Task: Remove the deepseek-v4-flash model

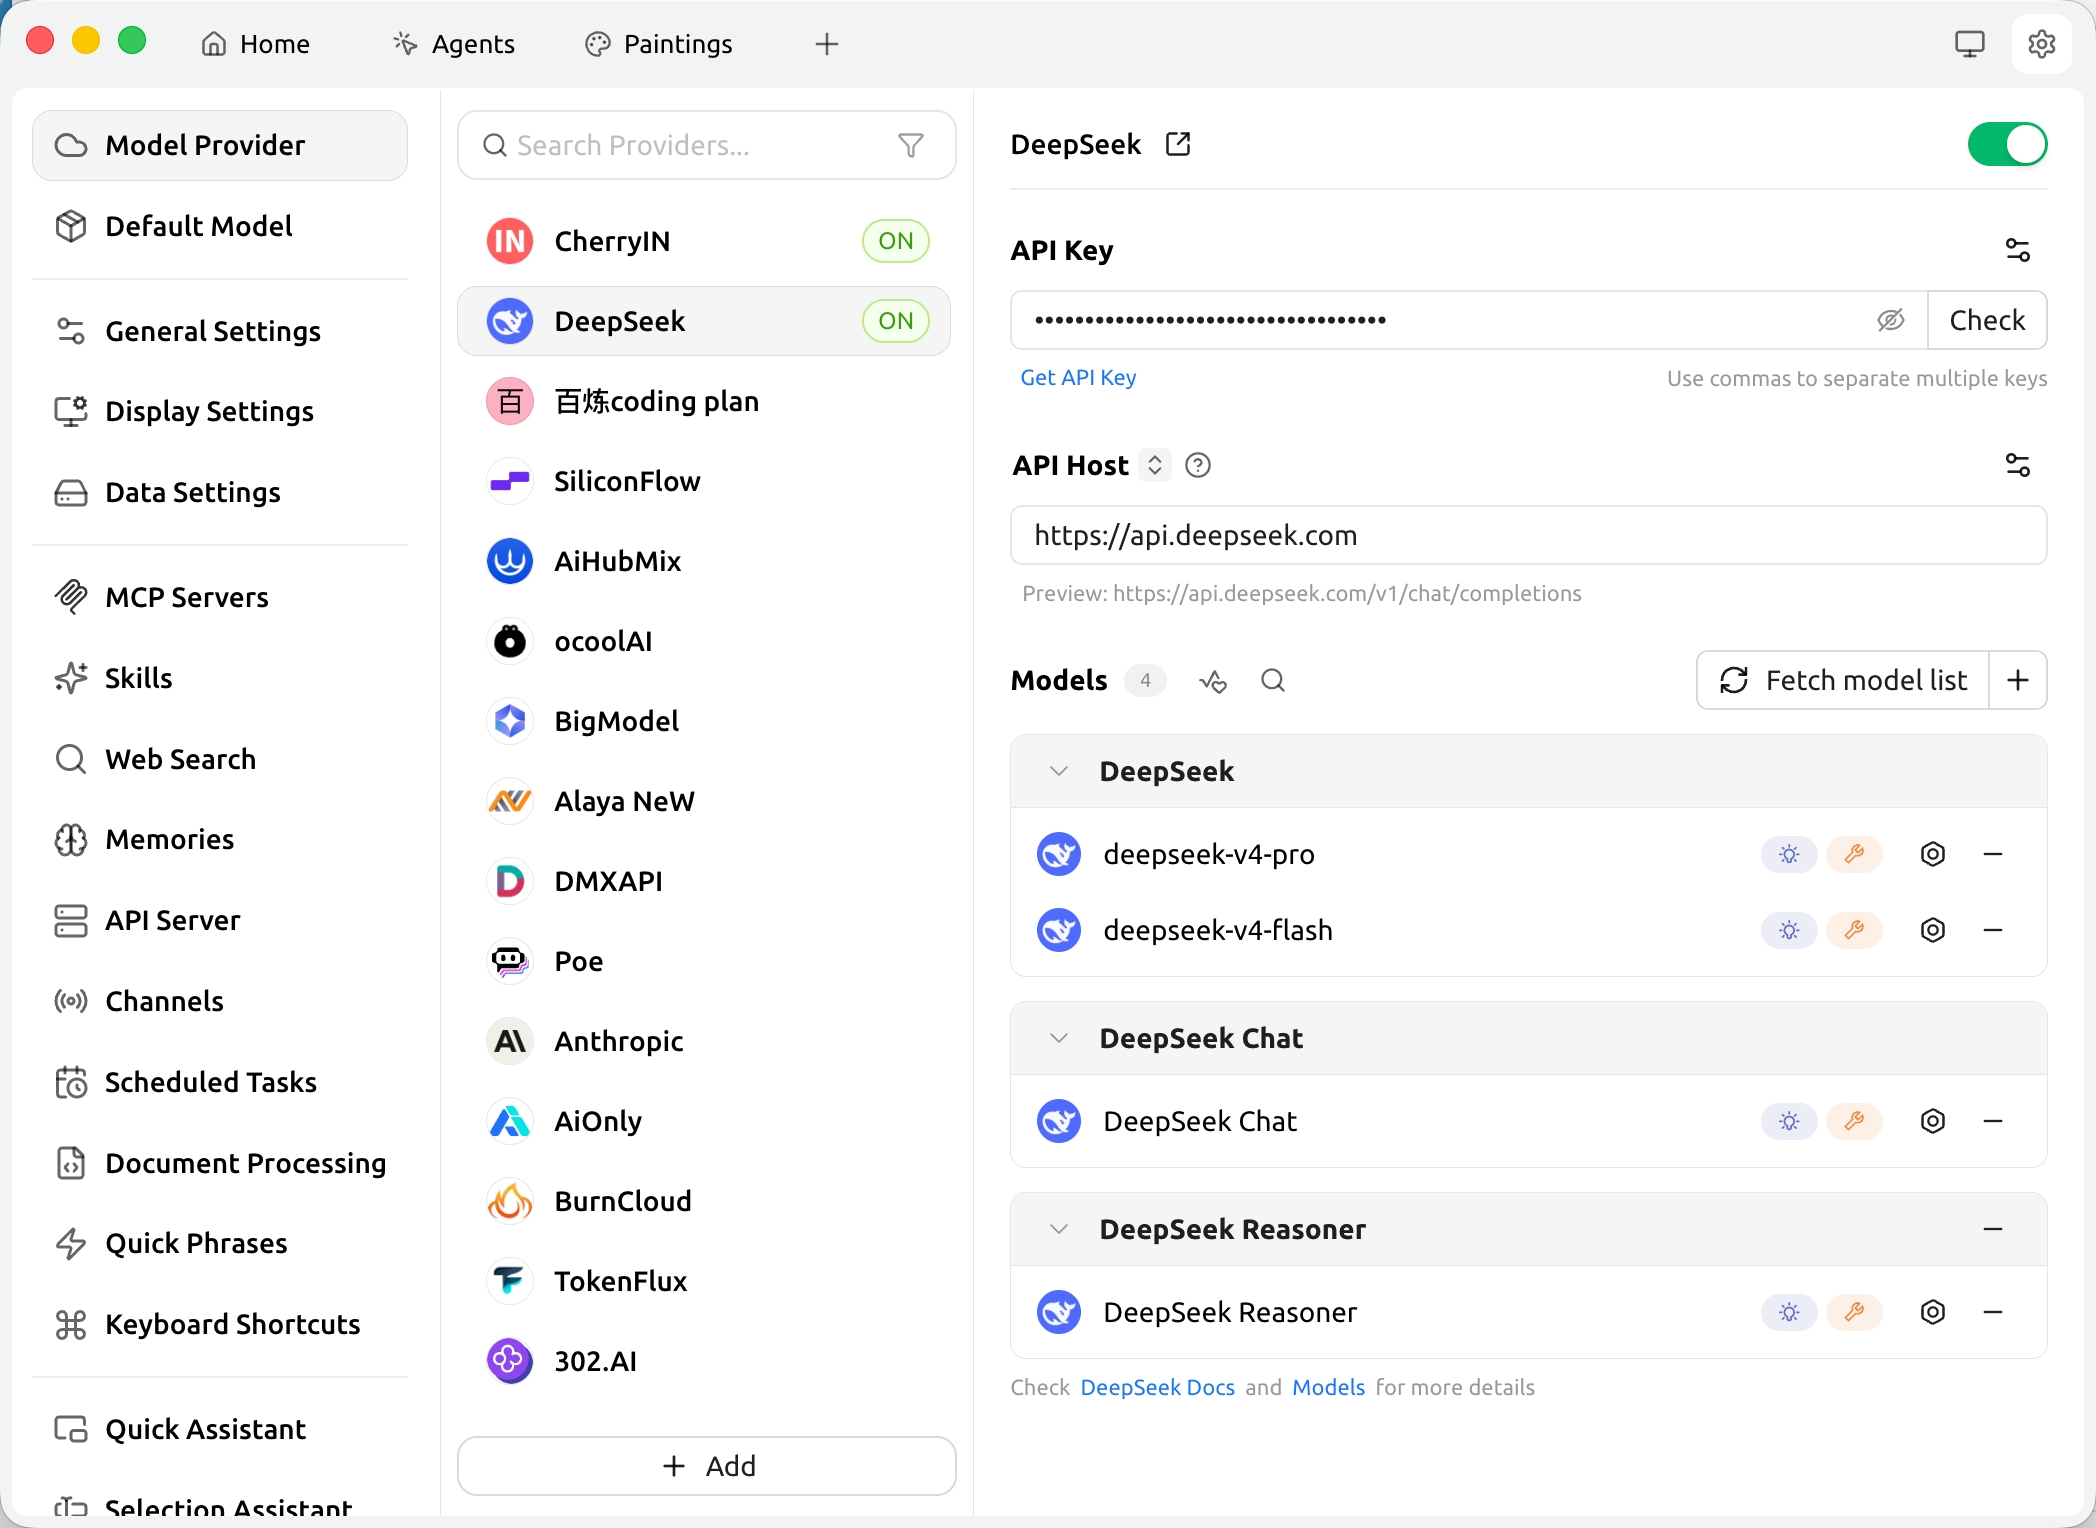Action: 1993,930
